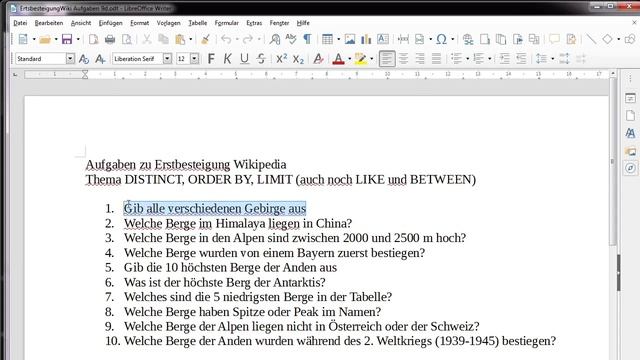Insert a special character with Omega icon
640x360 pixels.
tap(441, 39)
